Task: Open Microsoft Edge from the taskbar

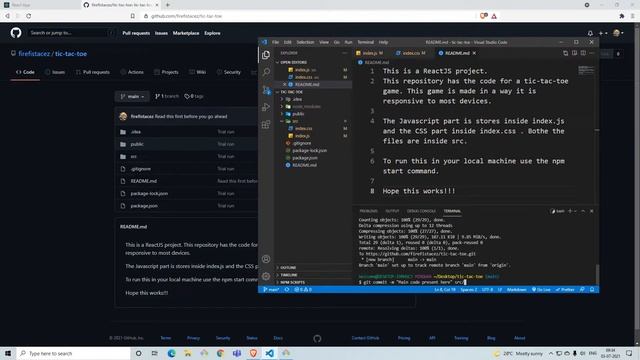Action: [x=171, y=353]
